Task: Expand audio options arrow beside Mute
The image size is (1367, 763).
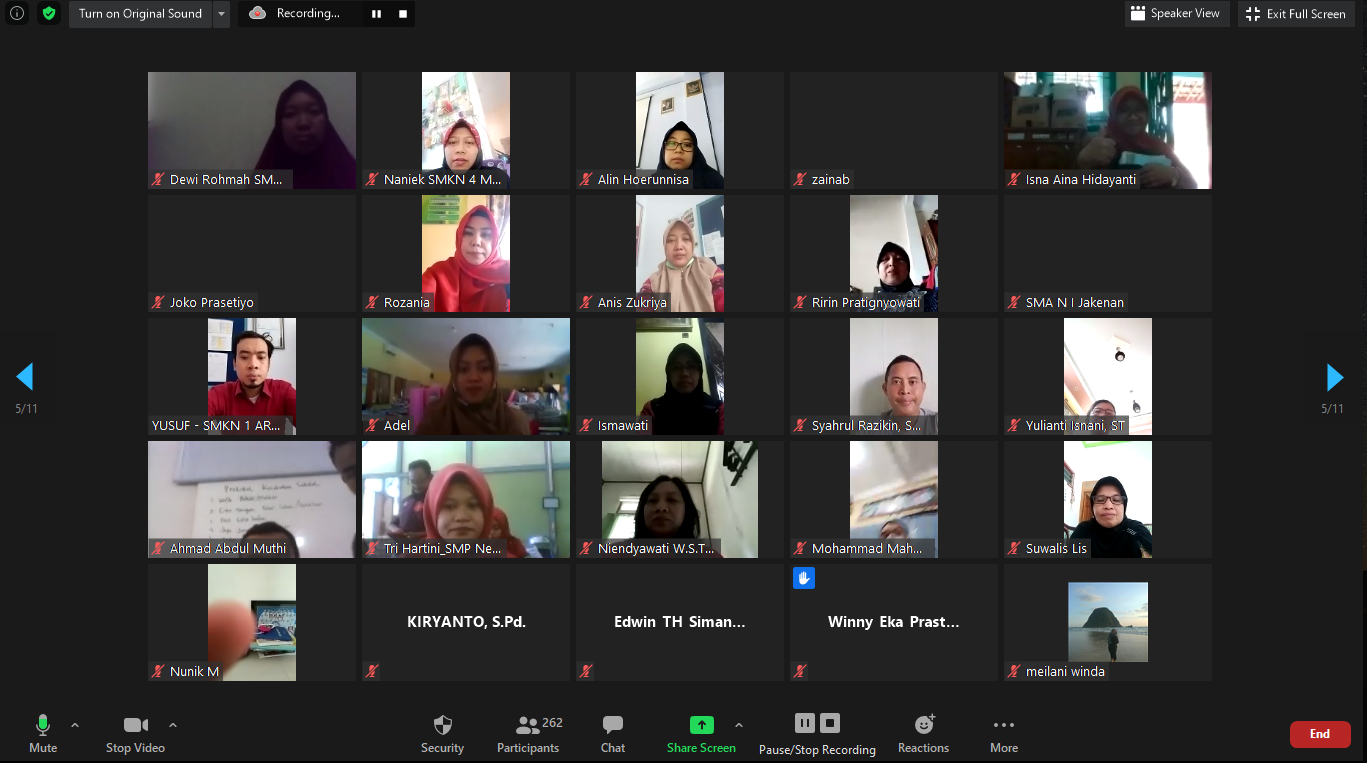Action: (x=75, y=725)
